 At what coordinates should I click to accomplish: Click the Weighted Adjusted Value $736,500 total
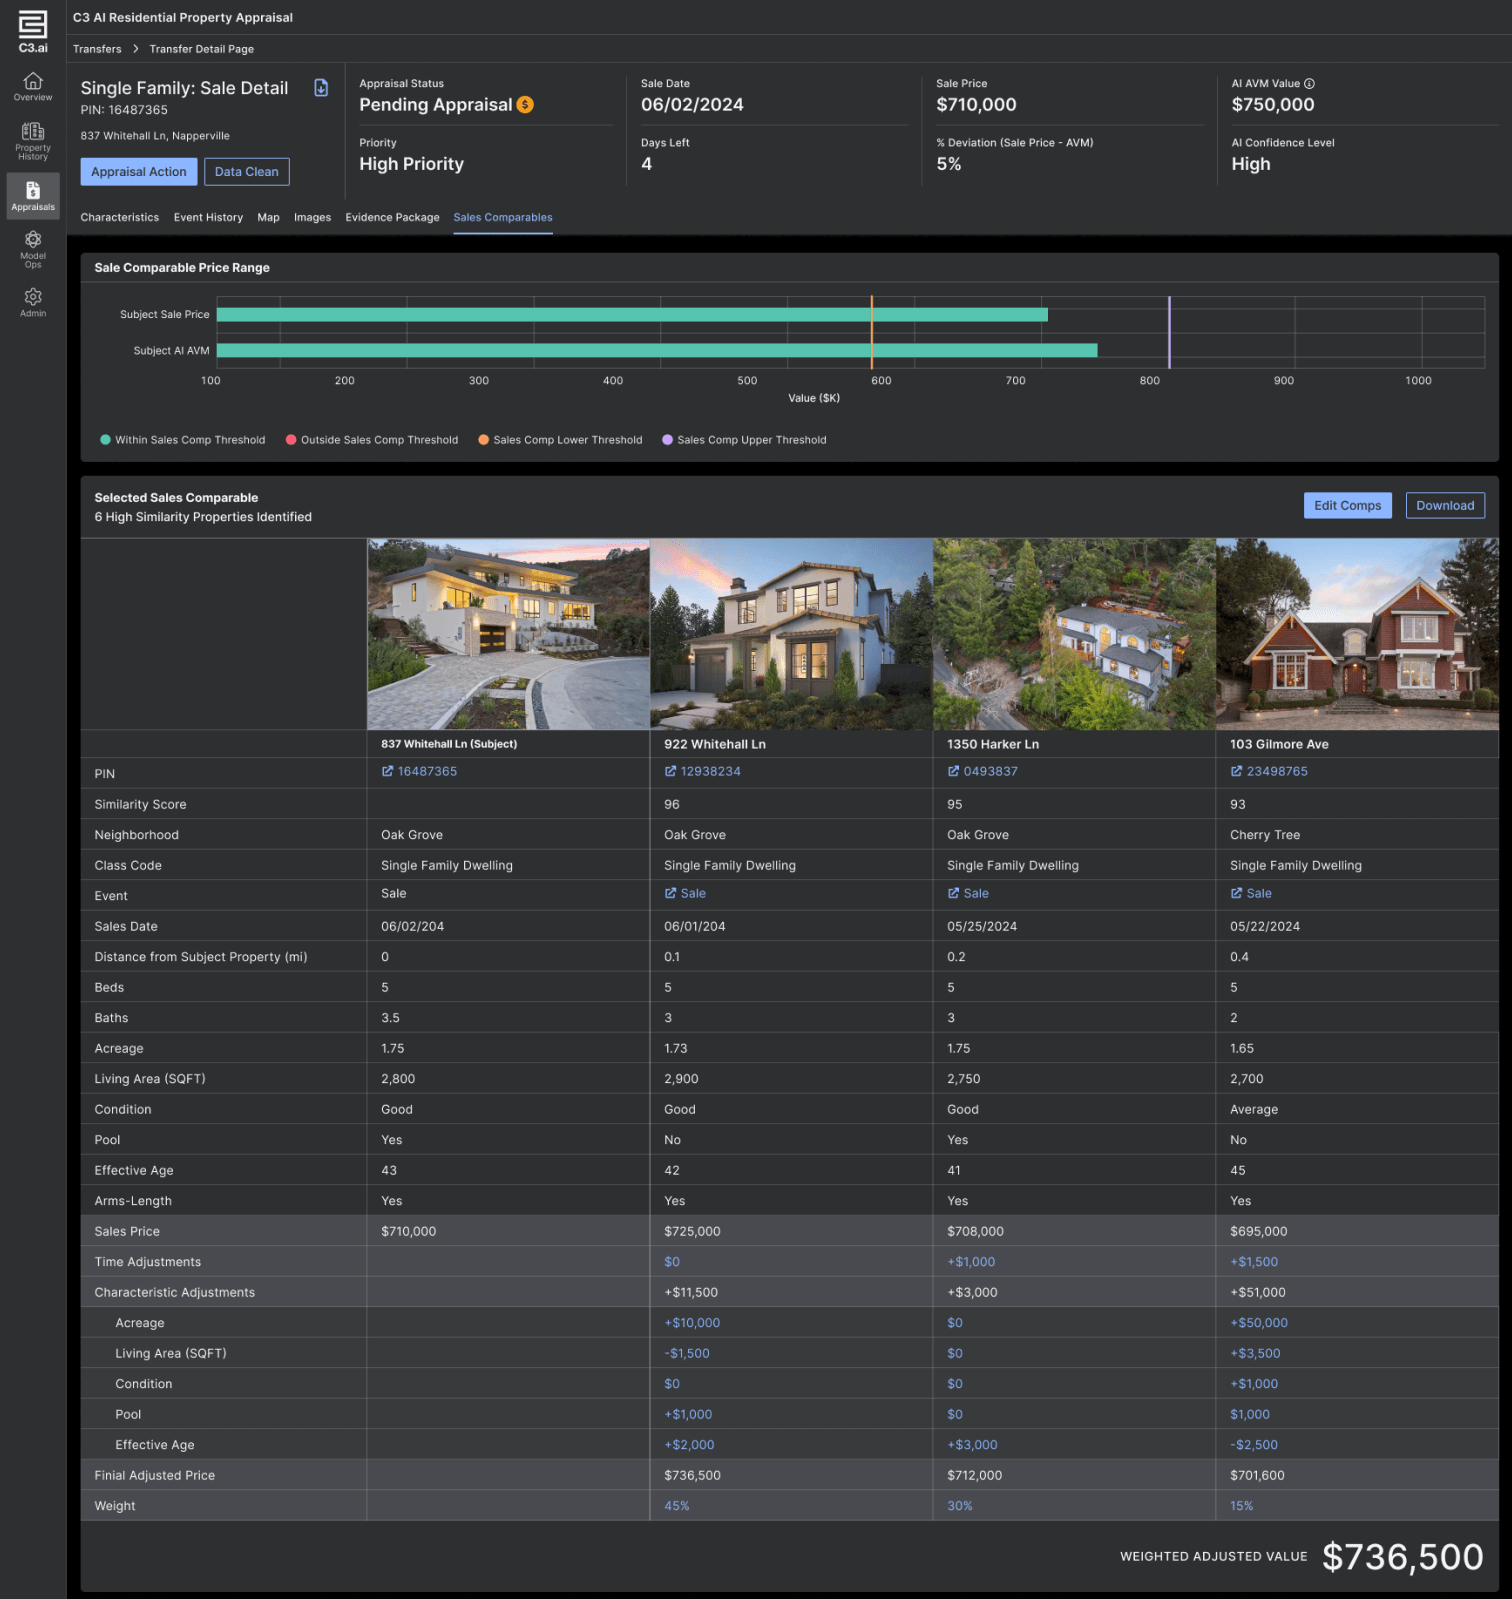(1403, 1557)
